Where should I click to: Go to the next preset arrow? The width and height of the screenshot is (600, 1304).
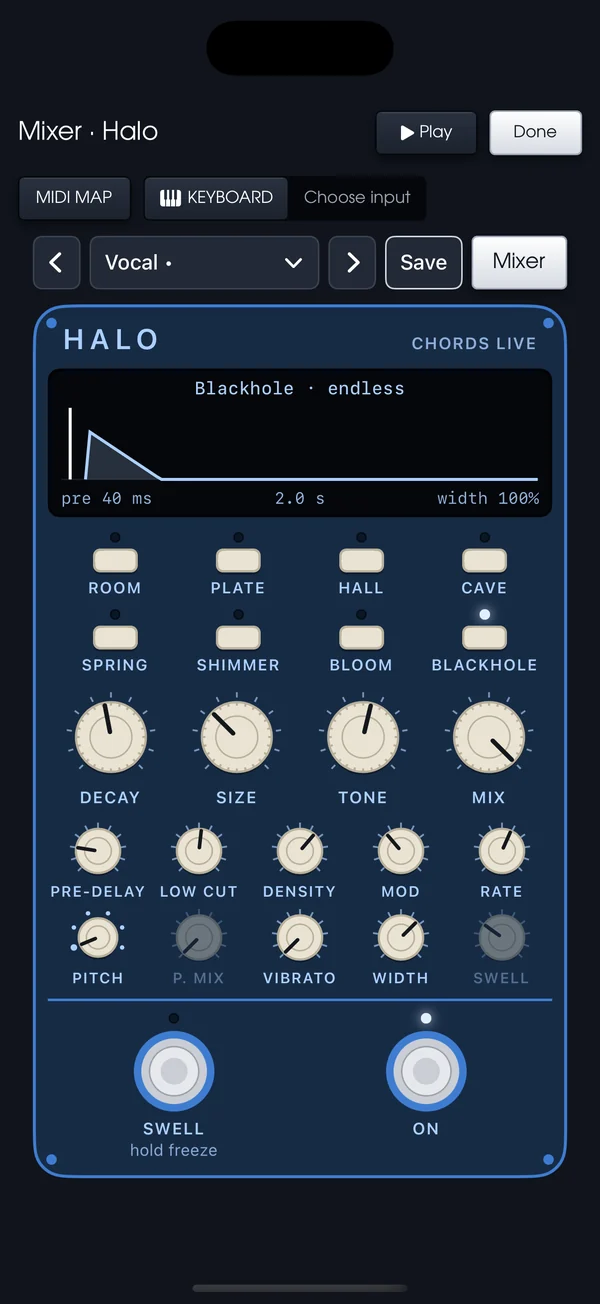352,263
